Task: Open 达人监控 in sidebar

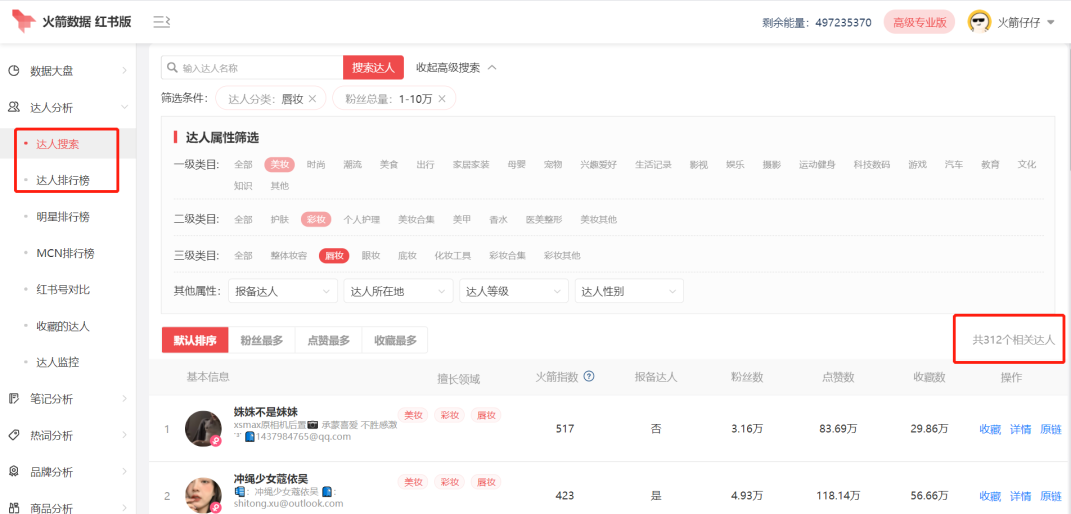Action: 57,362
